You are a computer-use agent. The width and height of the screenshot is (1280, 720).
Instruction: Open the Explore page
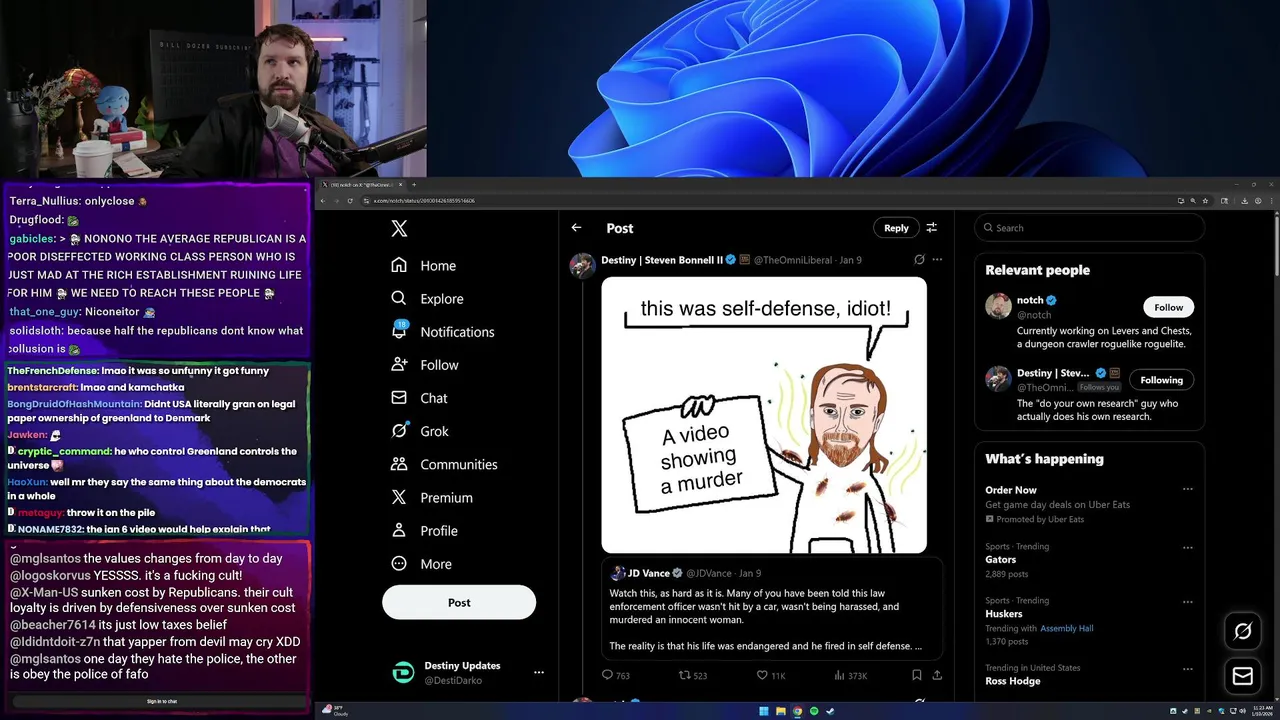427,298
